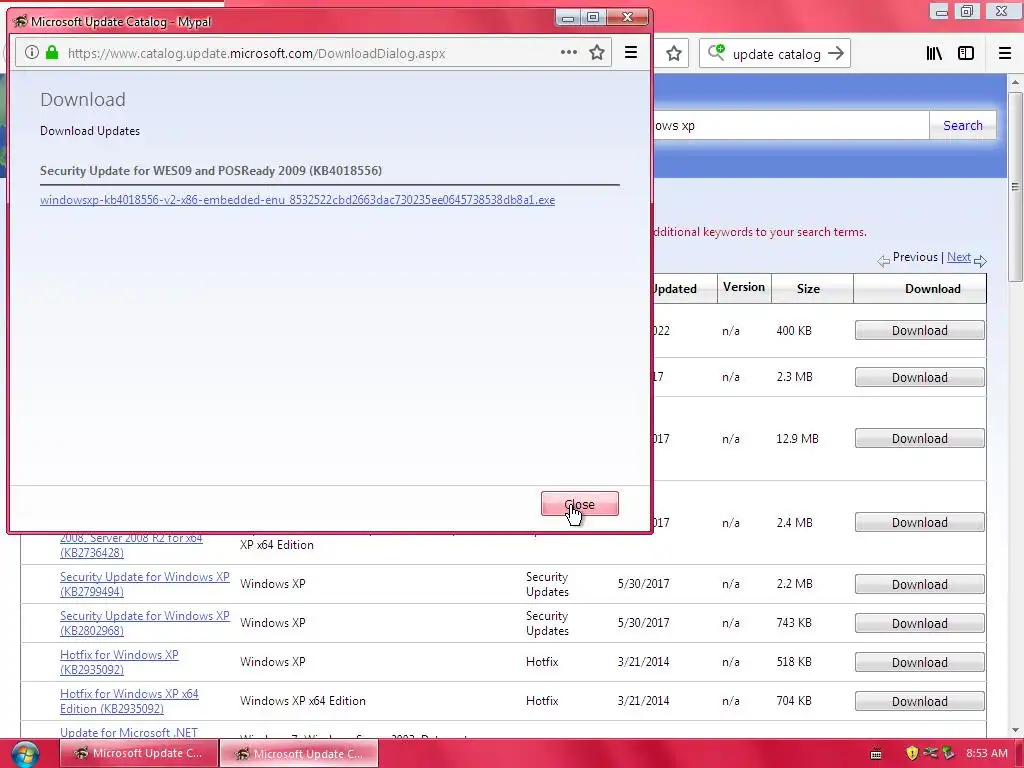Viewport: 1024px width, 768px height.
Task: Click the Windows Start orb
Action: coord(25,754)
